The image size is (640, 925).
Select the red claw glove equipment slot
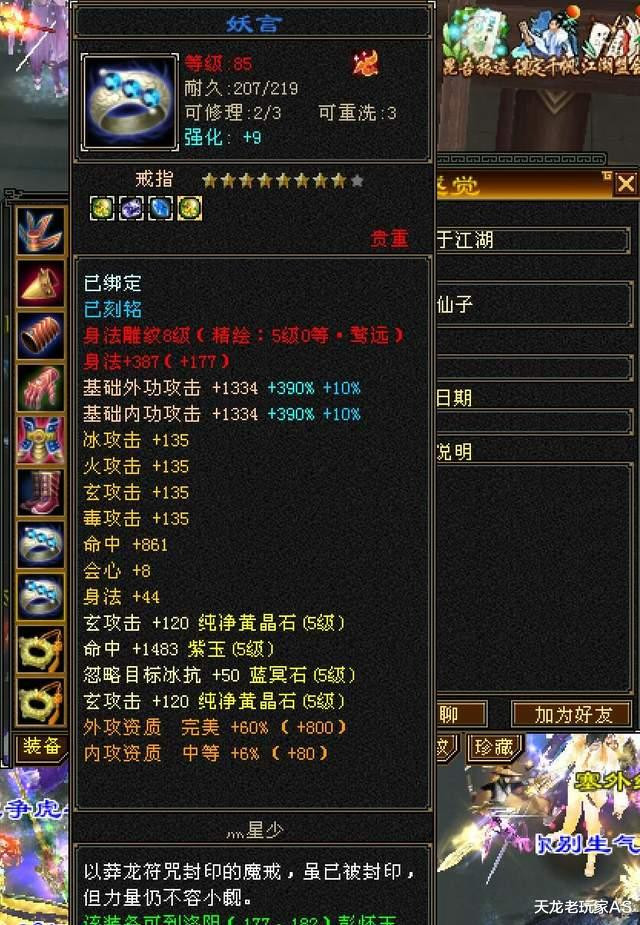pyautogui.click(x=40, y=388)
